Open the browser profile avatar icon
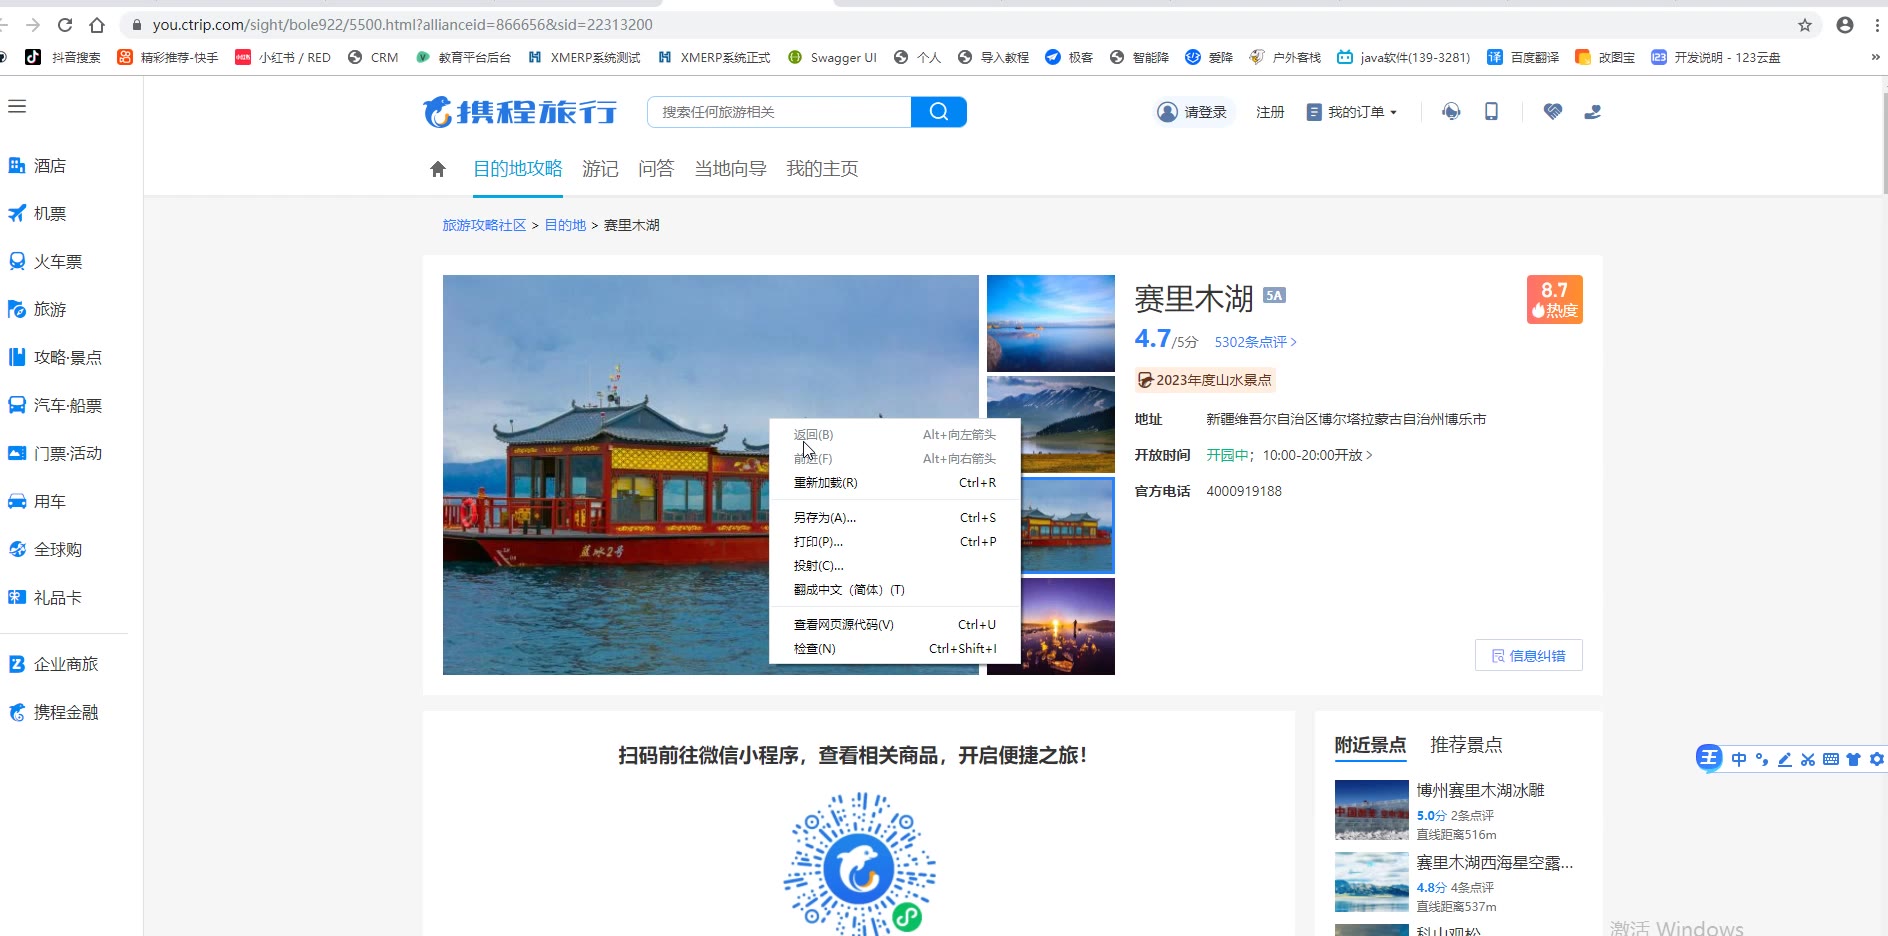The height and width of the screenshot is (936, 1888). point(1845,25)
